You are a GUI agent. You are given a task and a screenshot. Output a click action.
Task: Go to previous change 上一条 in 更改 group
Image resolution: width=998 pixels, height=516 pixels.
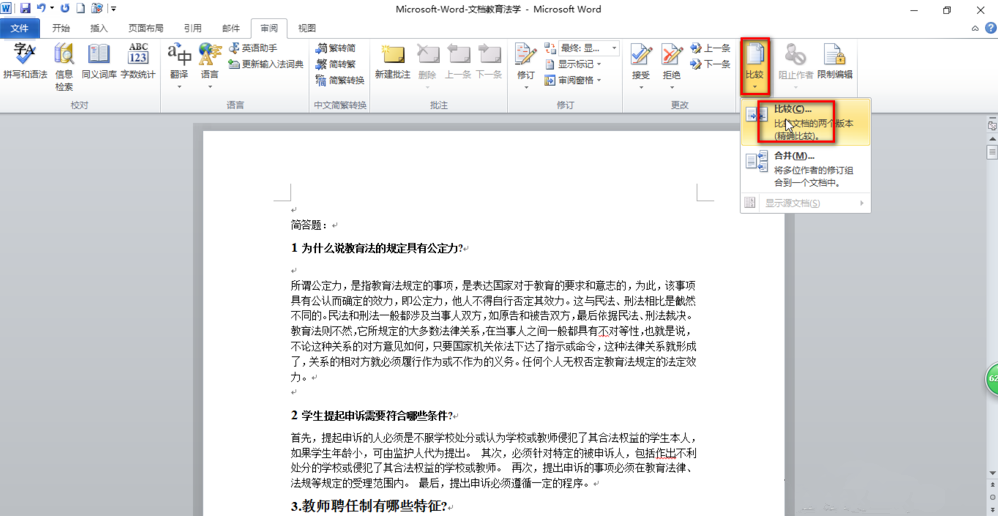[x=710, y=48]
